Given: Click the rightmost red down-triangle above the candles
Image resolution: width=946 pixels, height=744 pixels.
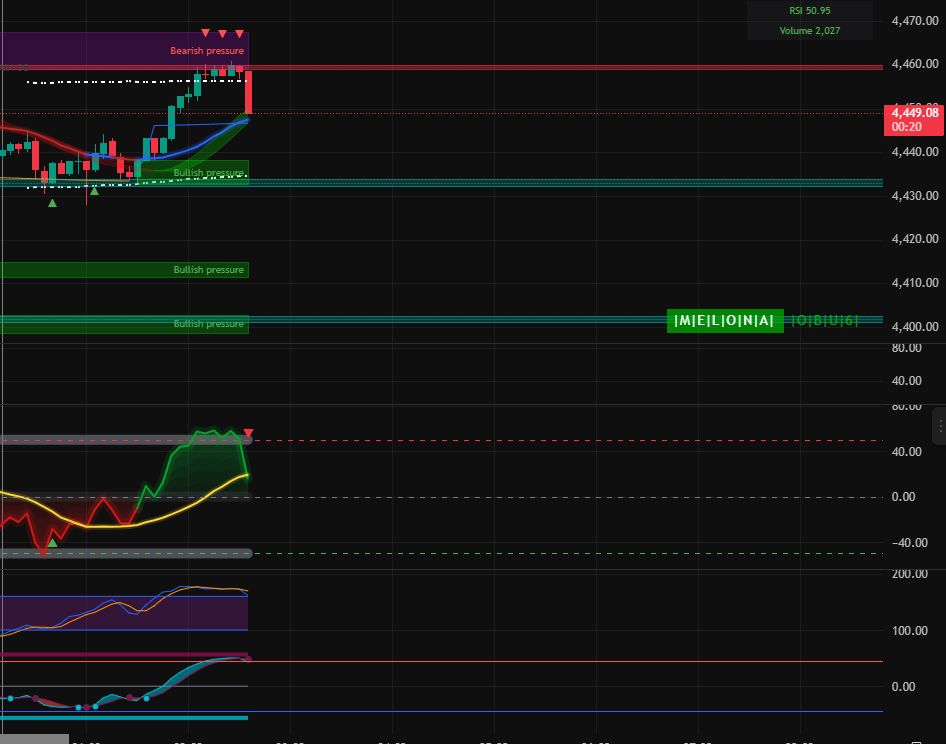Looking at the screenshot, I should tap(240, 35).
